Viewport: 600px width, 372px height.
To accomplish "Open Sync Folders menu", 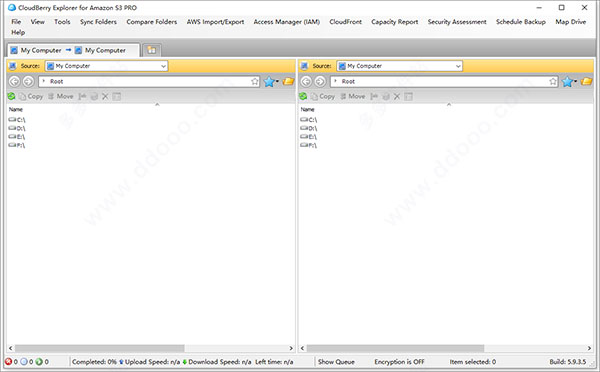I will pos(98,22).
